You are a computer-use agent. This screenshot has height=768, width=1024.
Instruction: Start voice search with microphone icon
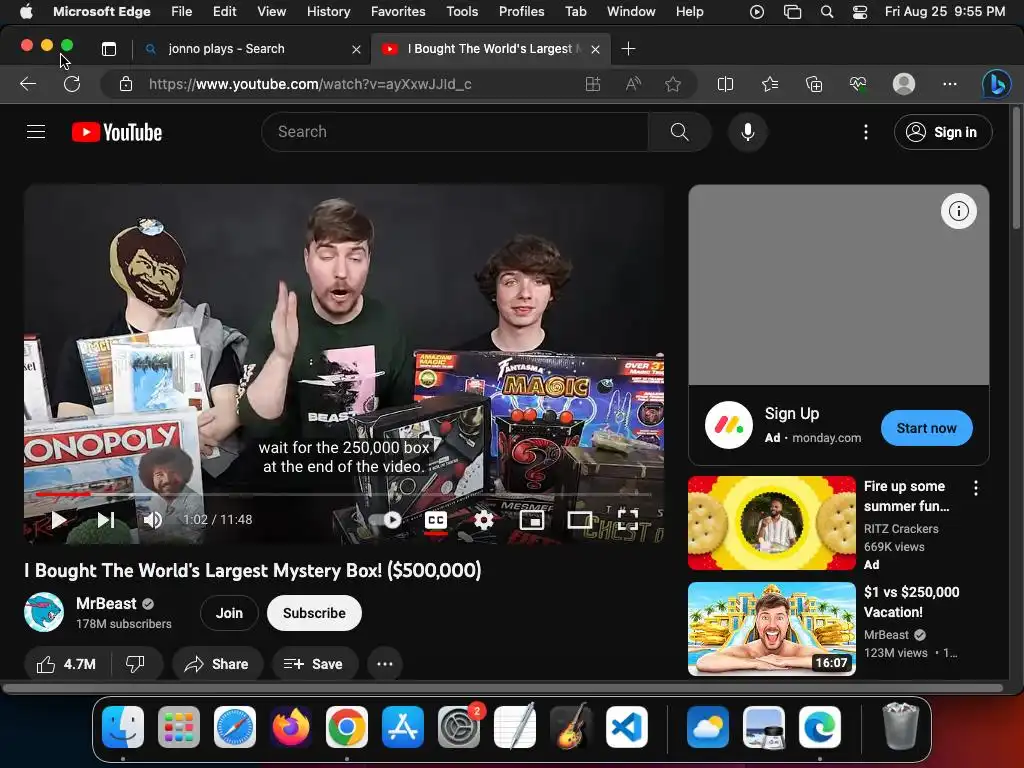(x=748, y=132)
